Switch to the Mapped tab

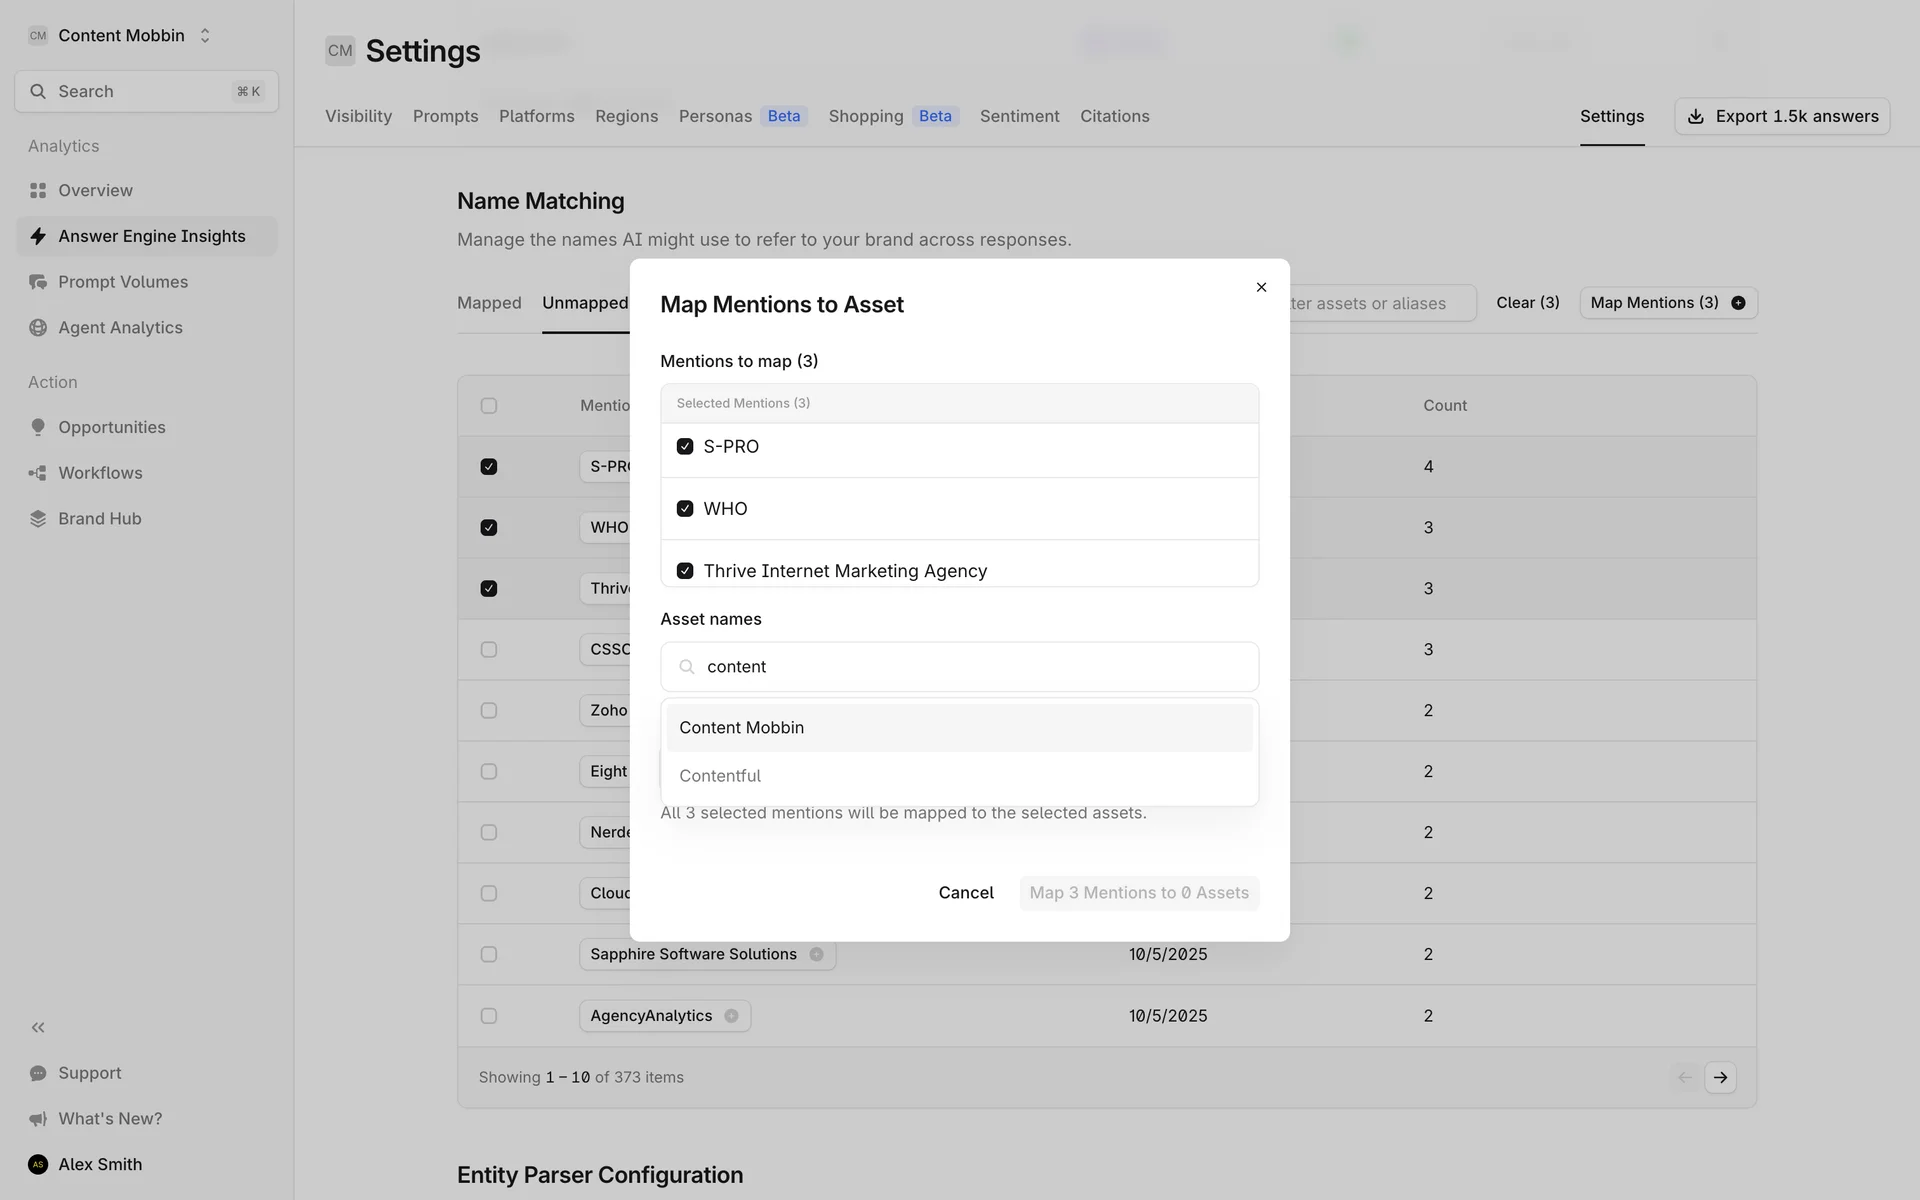(489, 303)
